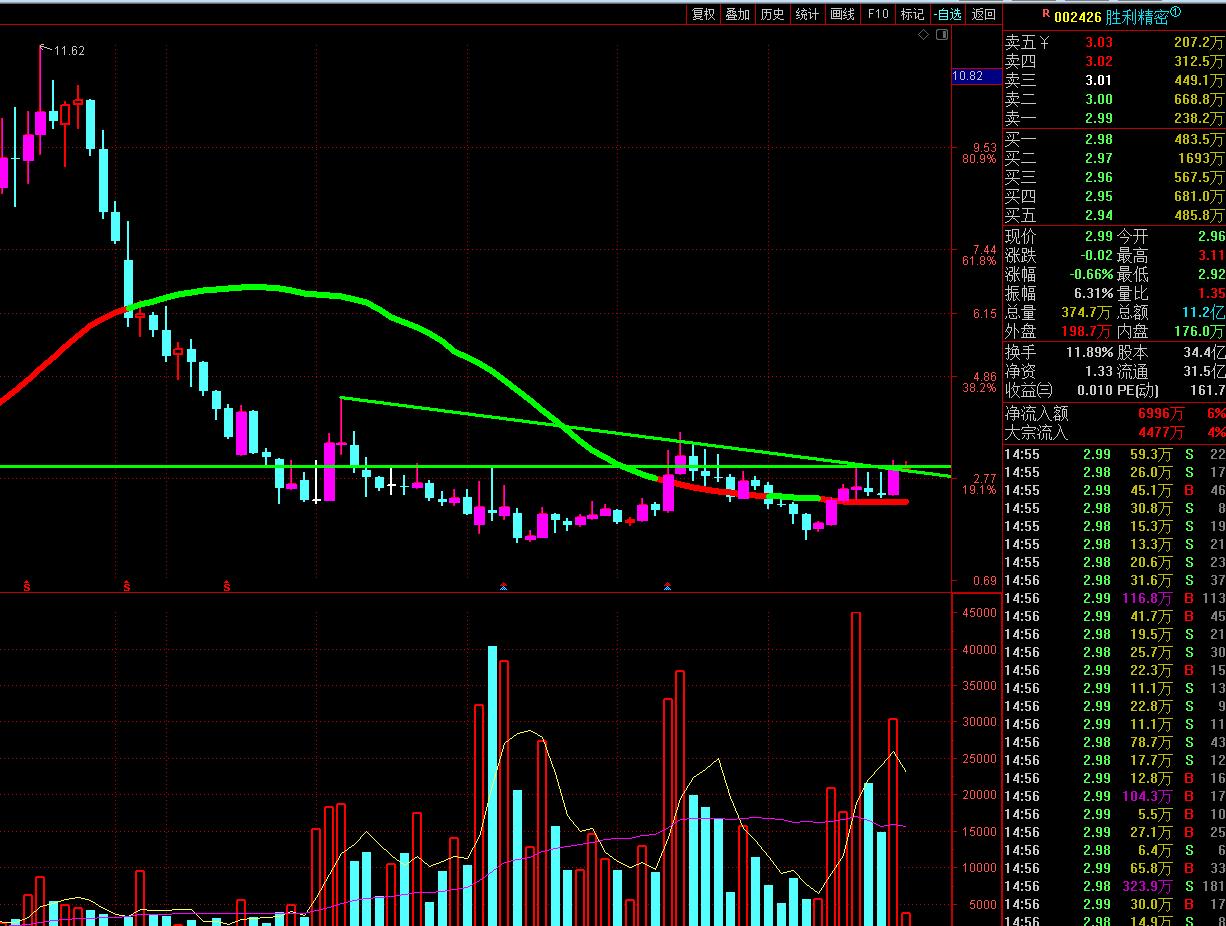The image size is (1226, 926).
Task: Click the 股本 34.4亿 value
Action: tap(1205, 352)
